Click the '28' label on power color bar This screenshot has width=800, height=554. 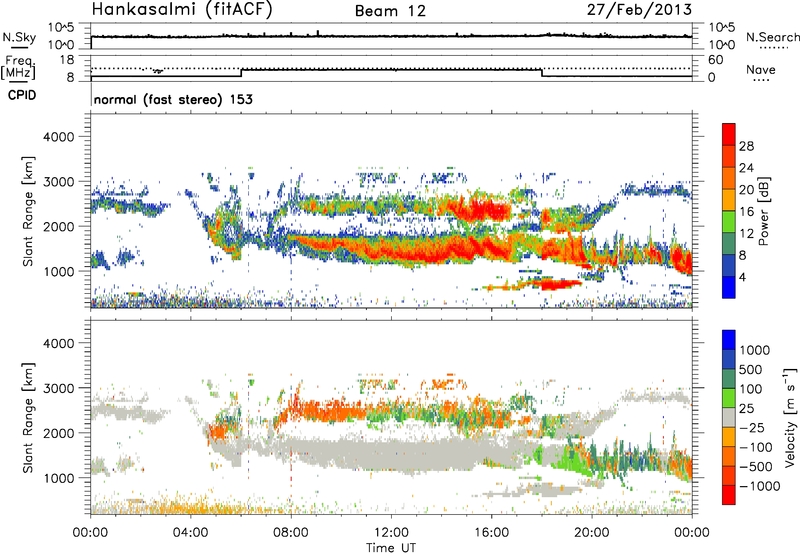pos(746,146)
